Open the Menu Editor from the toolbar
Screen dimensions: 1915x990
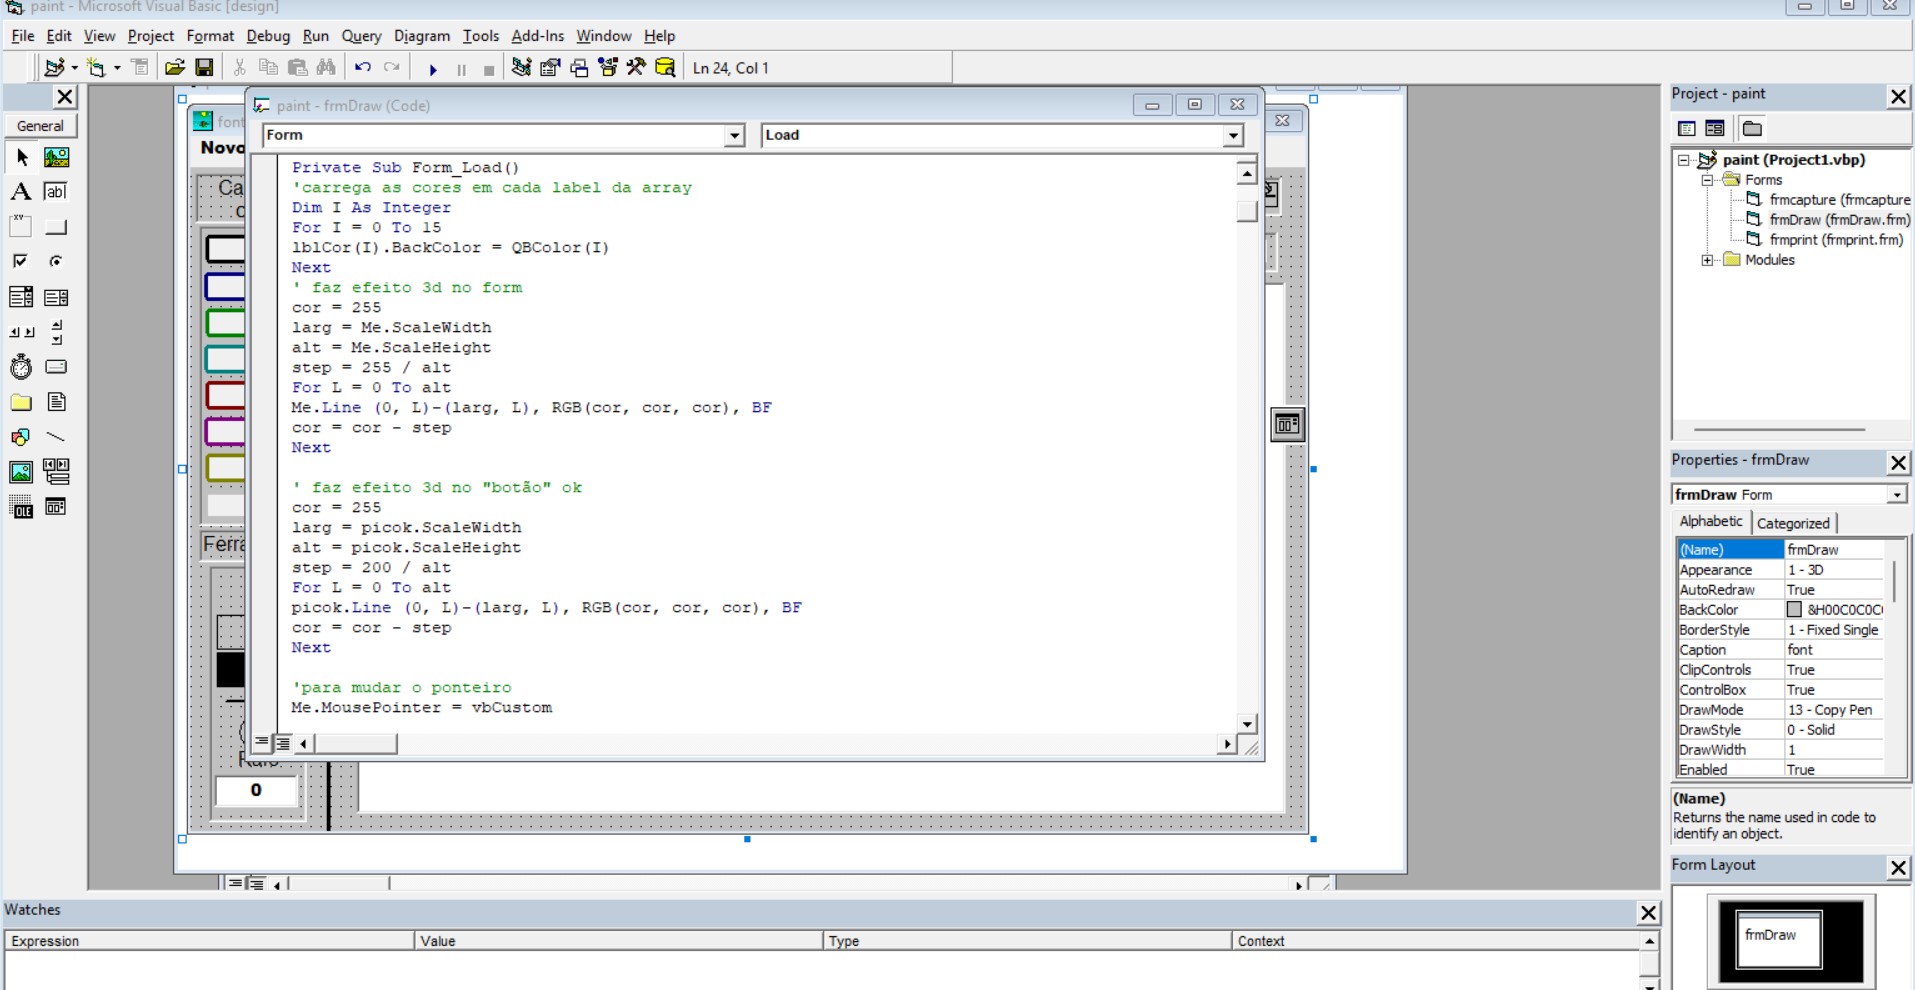(x=140, y=67)
